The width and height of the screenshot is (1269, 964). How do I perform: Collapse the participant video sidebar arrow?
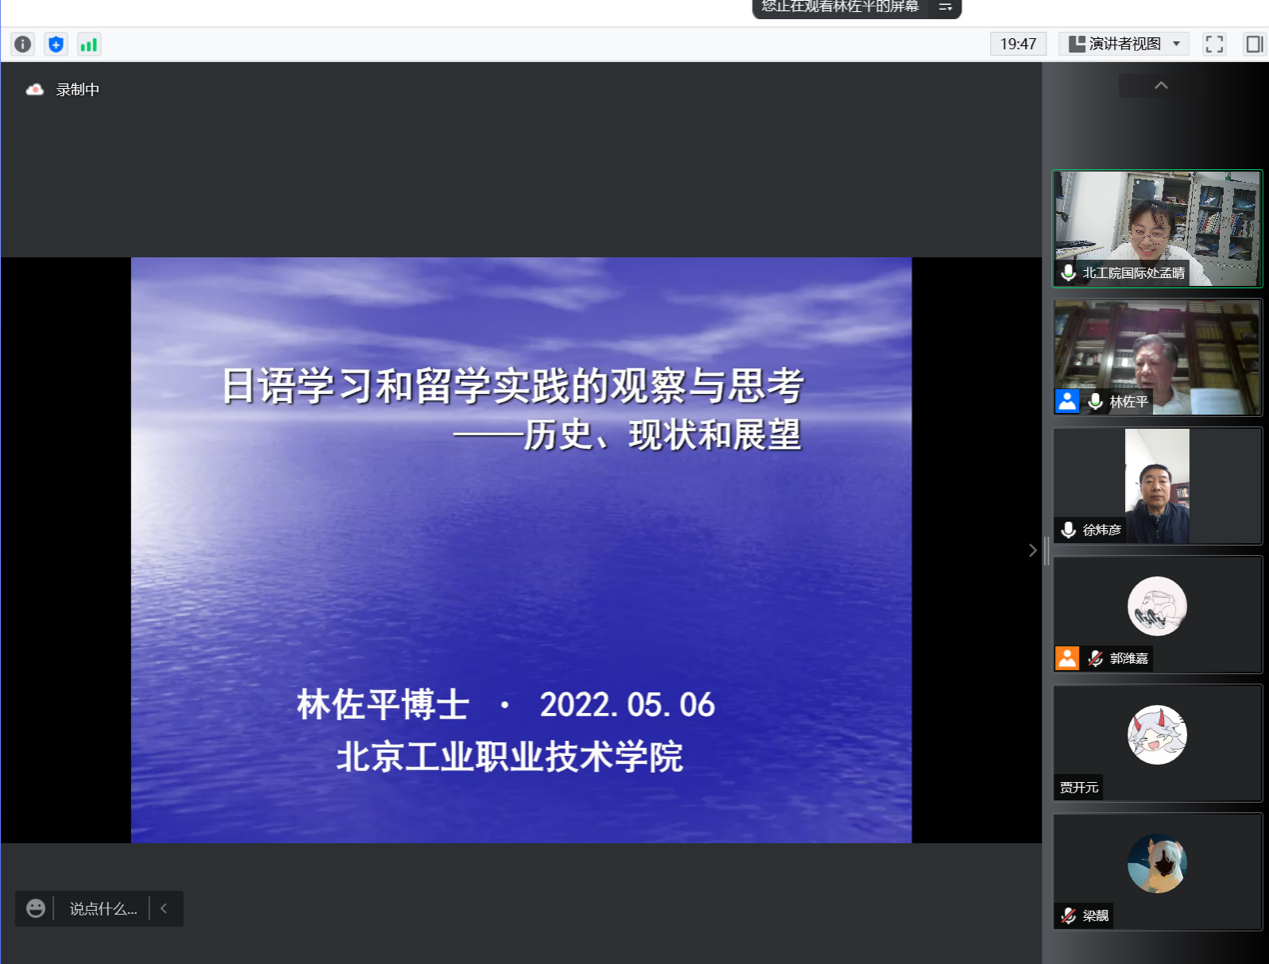point(1032,550)
